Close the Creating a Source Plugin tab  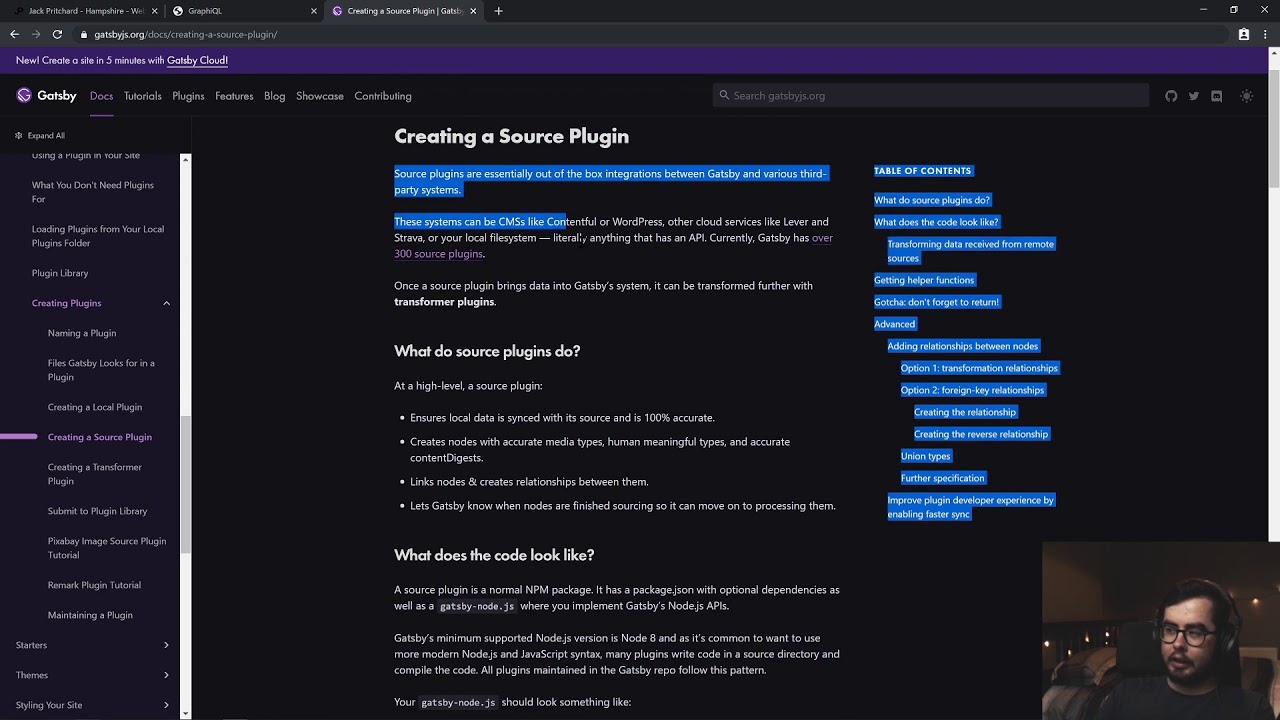[473, 11]
